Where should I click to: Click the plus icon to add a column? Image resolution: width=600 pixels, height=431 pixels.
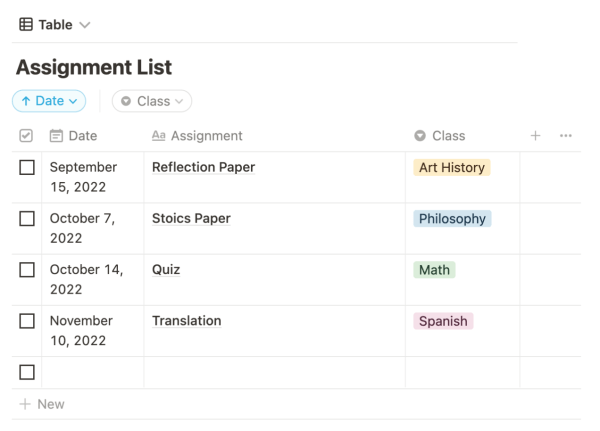point(535,136)
